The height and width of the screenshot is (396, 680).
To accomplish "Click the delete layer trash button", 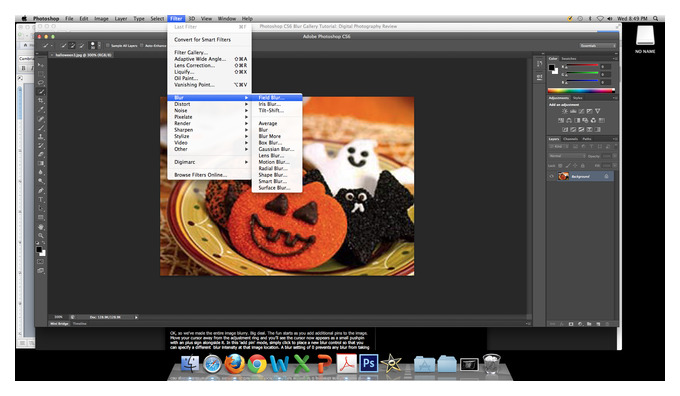I will pos(607,324).
